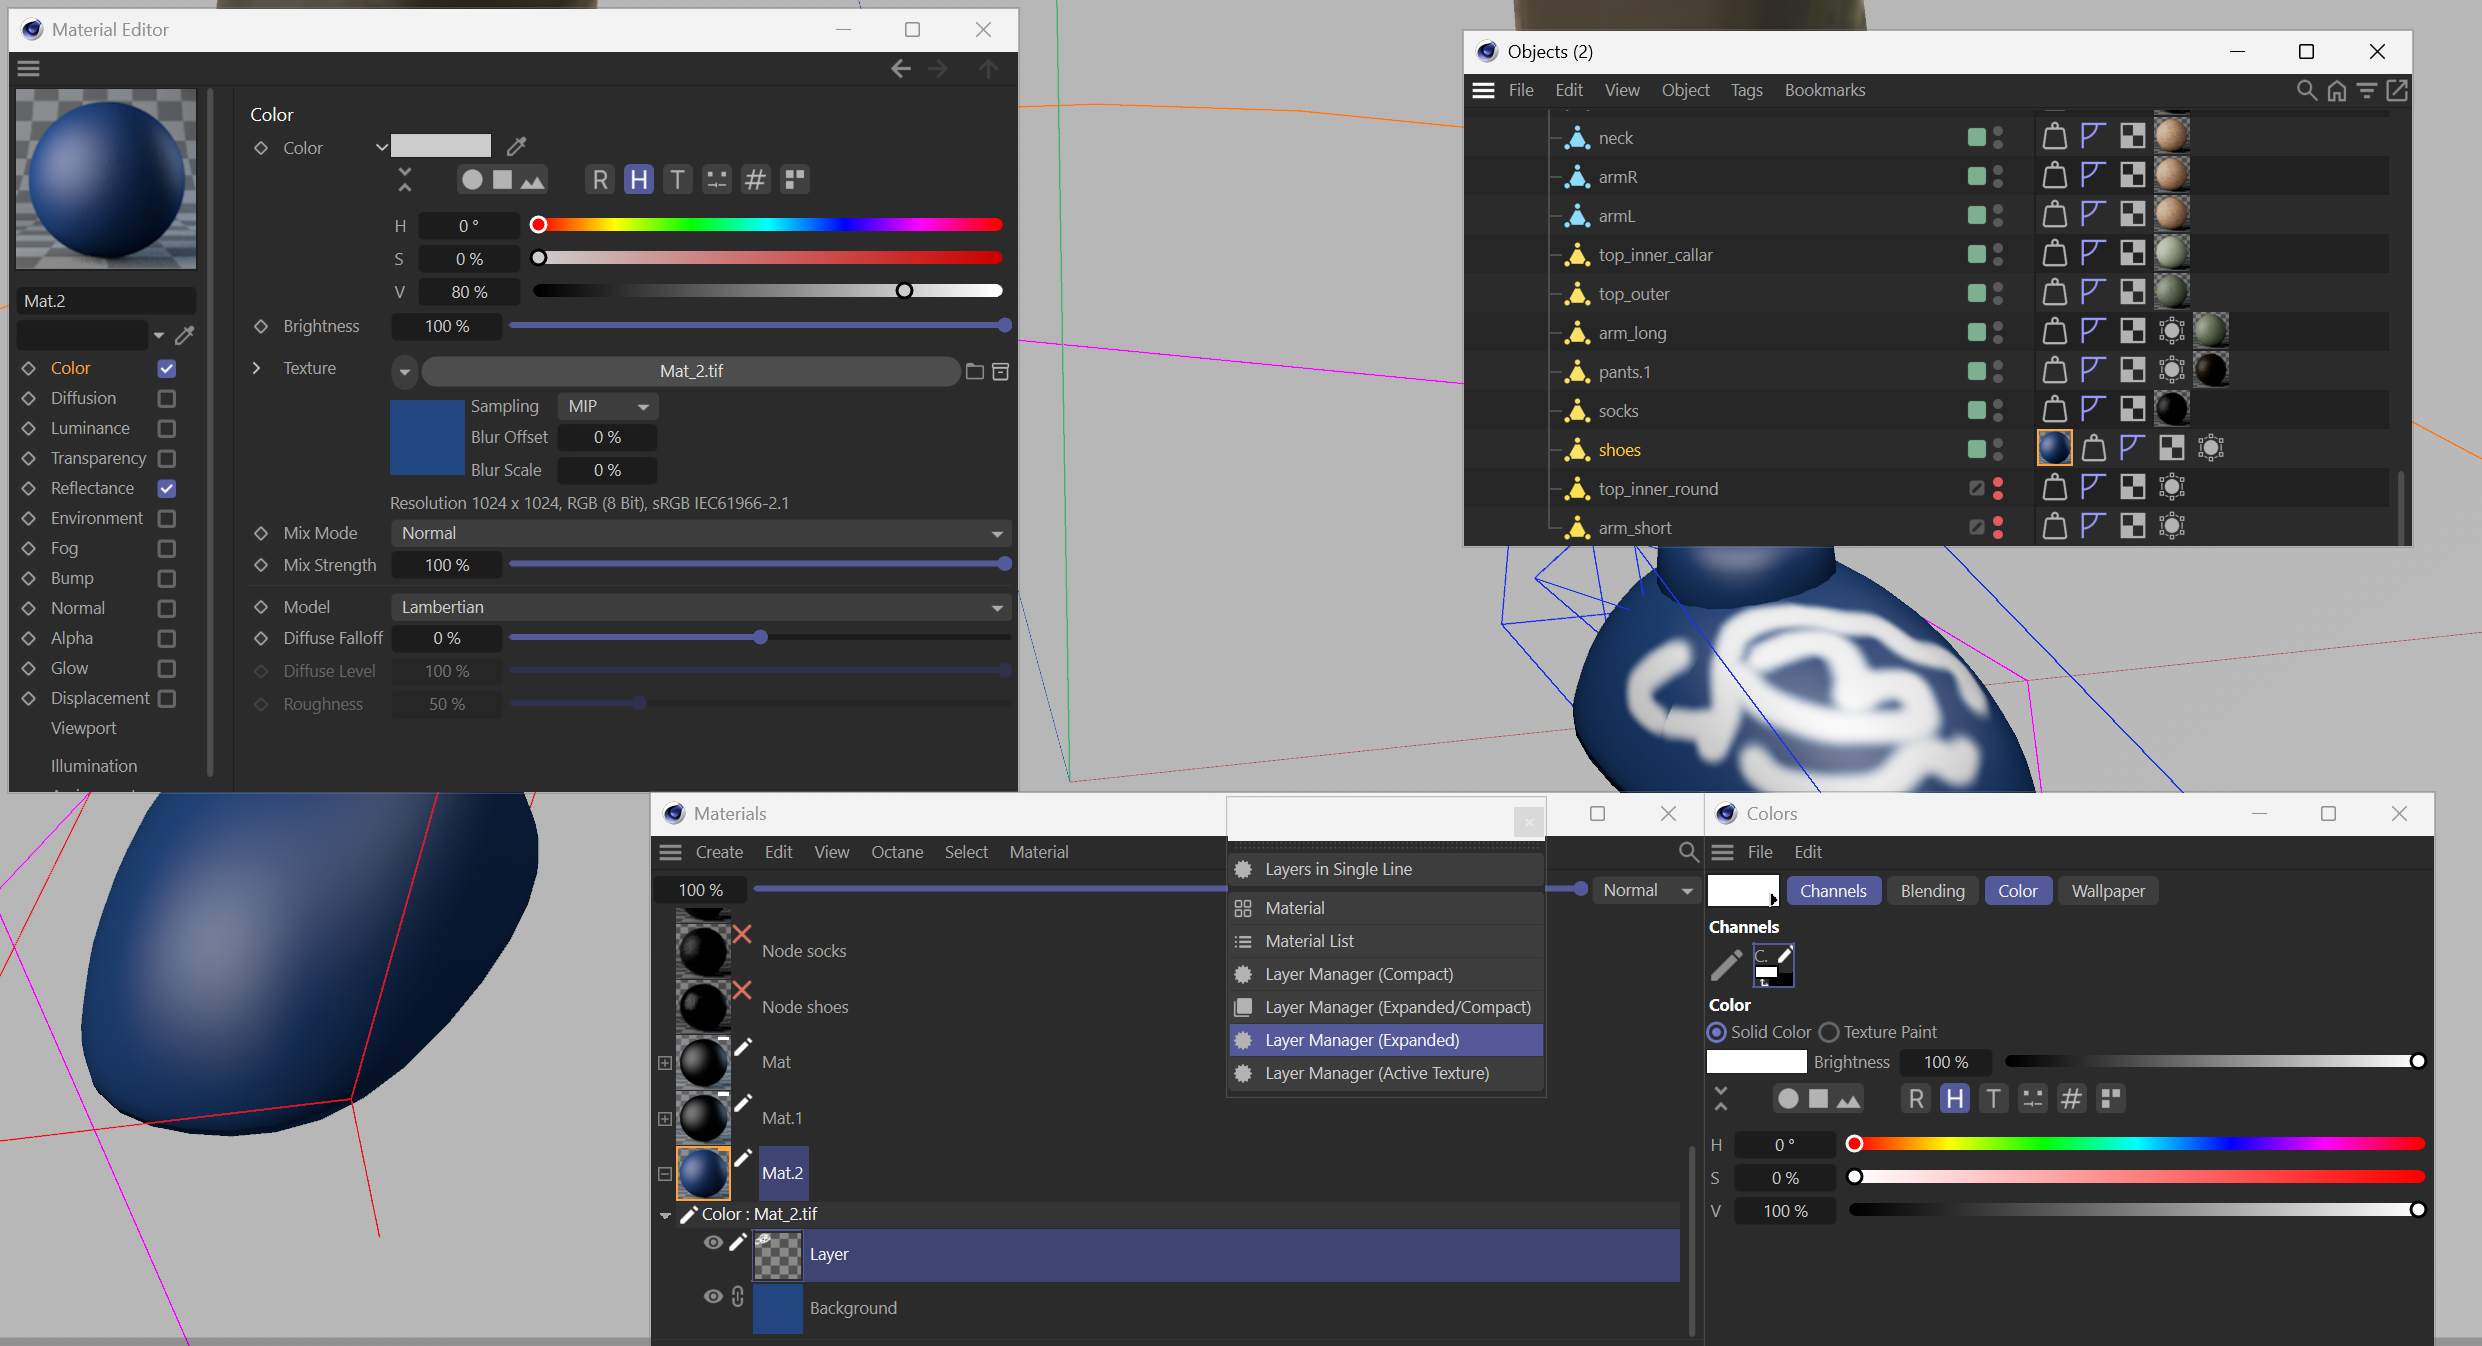This screenshot has width=2482, height=1346.
Task: Go to home in Objects manager
Action: click(x=2336, y=91)
